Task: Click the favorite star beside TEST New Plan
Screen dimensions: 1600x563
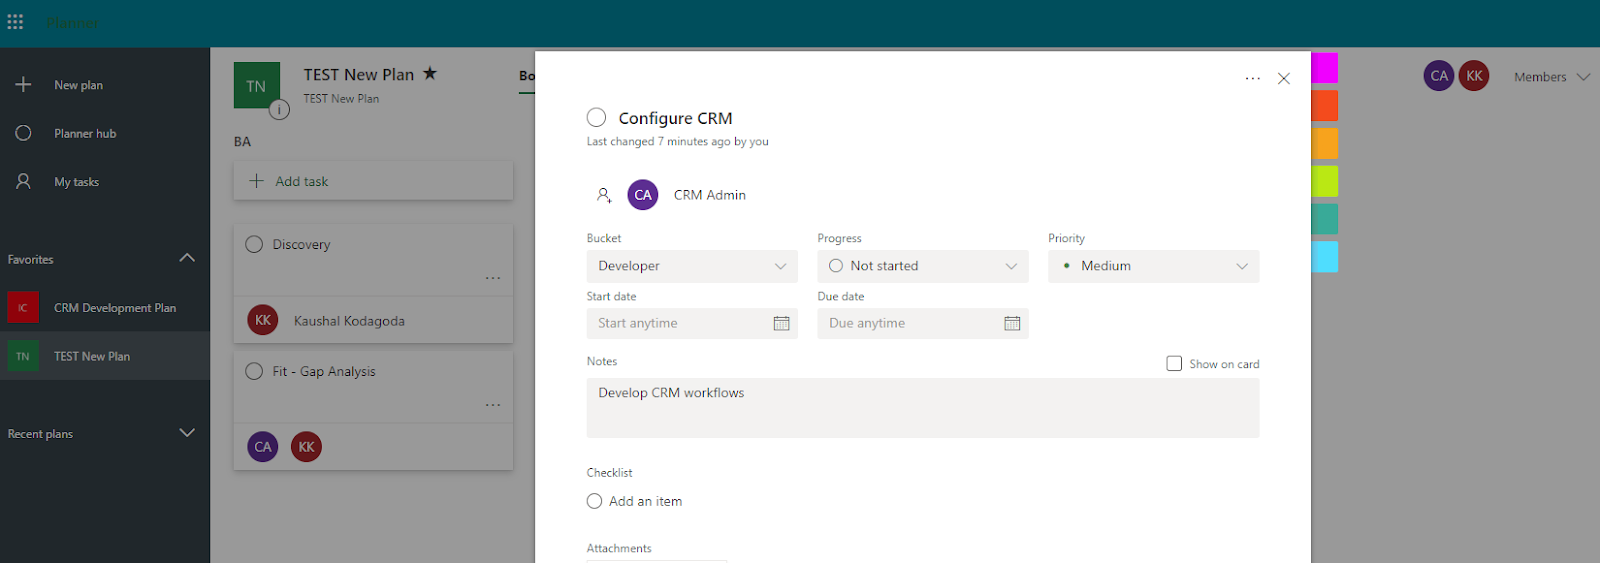Action: coord(430,74)
